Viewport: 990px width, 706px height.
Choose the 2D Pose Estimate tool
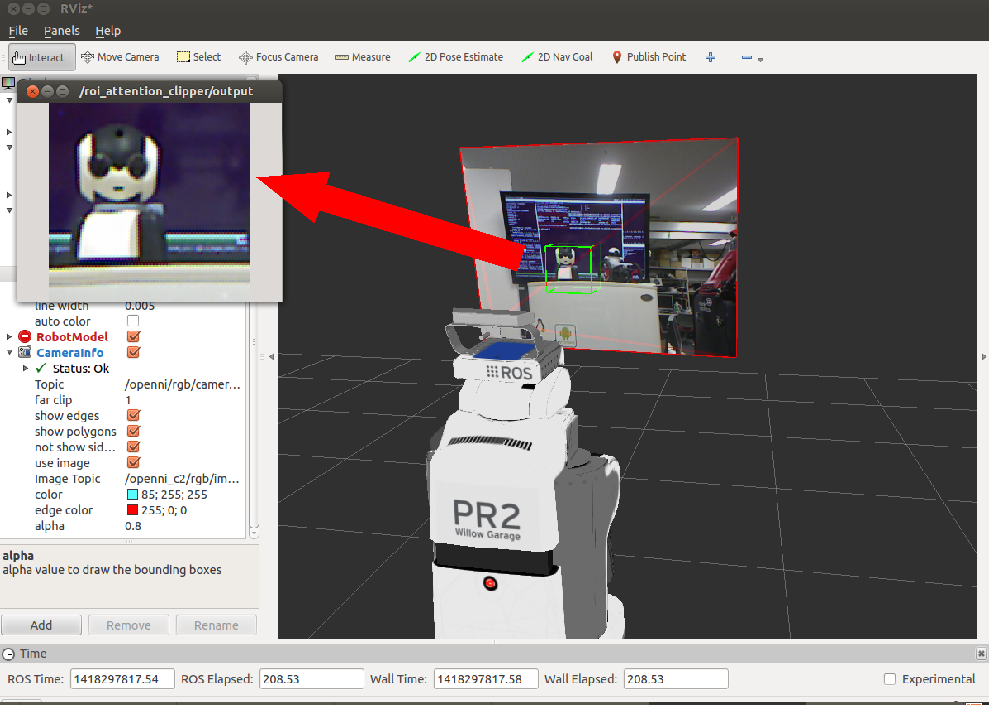(x=456, y=57)
